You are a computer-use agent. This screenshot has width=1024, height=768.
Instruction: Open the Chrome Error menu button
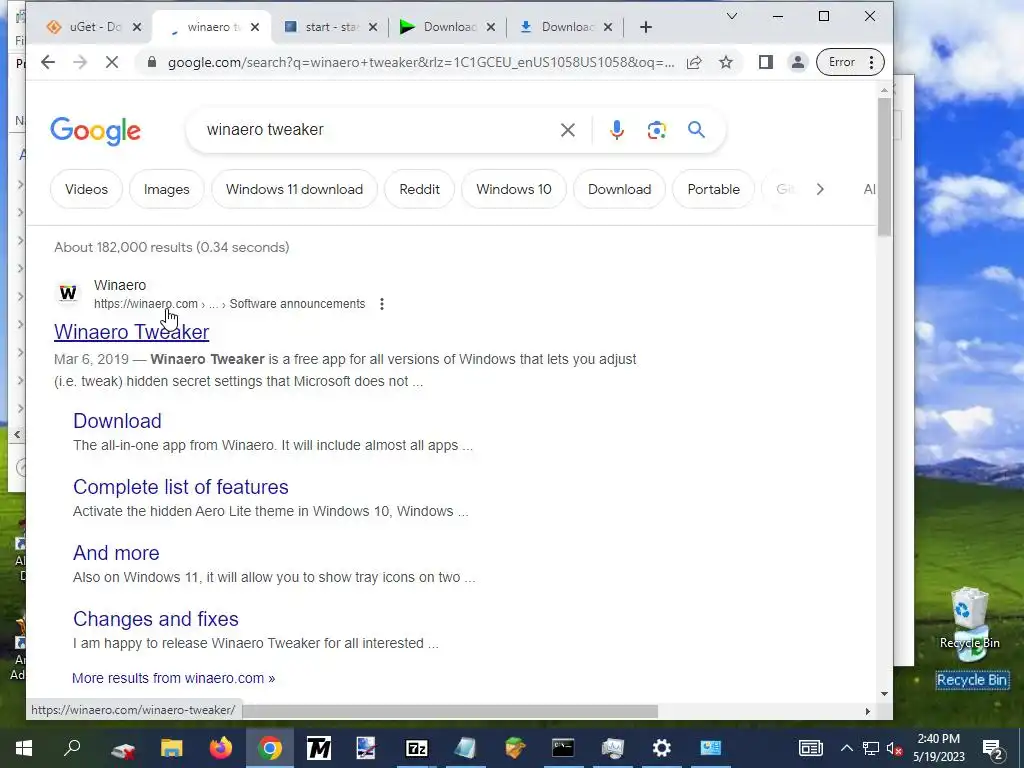(850, 62)
